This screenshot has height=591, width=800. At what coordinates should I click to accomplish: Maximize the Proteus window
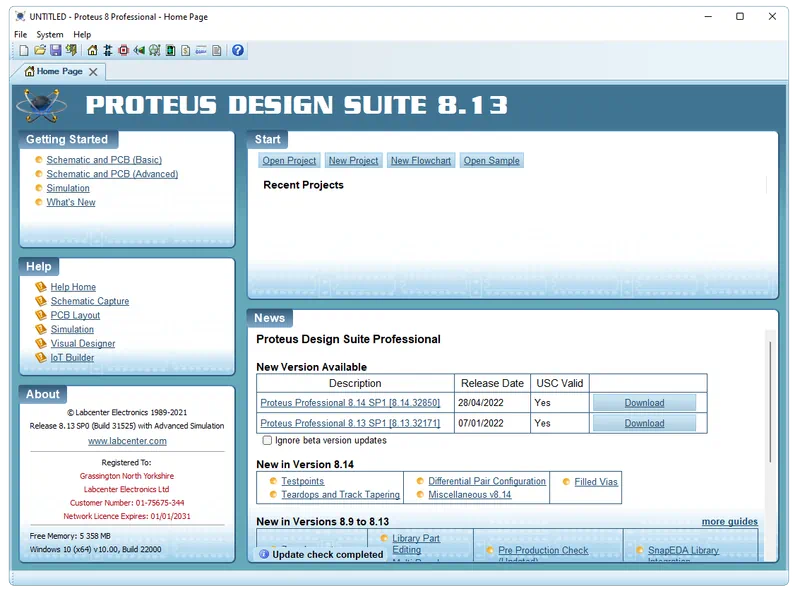(740, 16)
